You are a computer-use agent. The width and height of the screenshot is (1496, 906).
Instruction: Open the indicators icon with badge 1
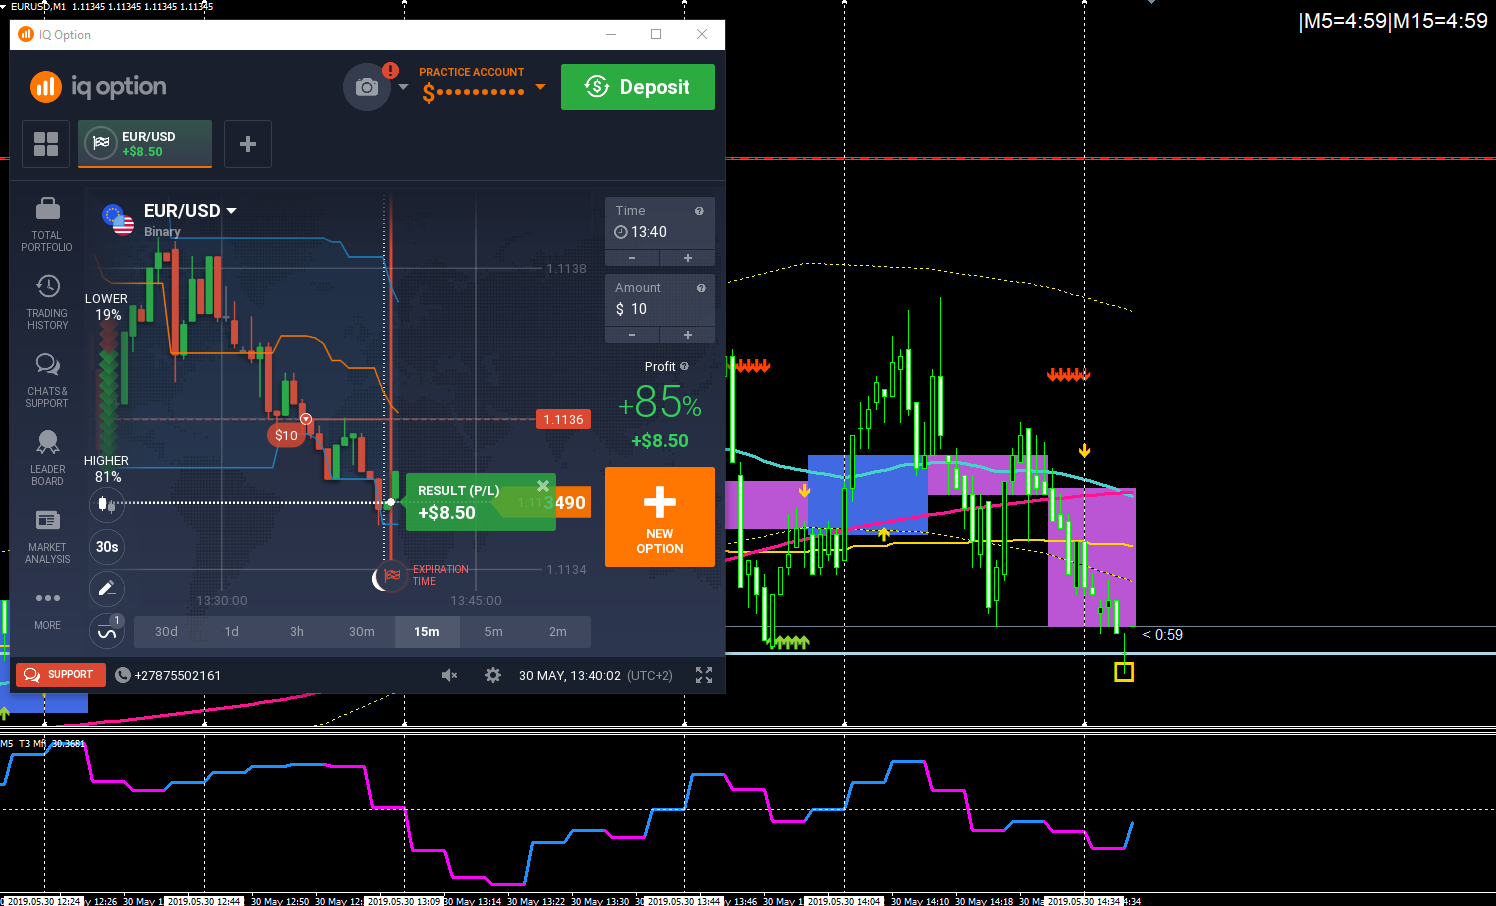pos(107,631)
